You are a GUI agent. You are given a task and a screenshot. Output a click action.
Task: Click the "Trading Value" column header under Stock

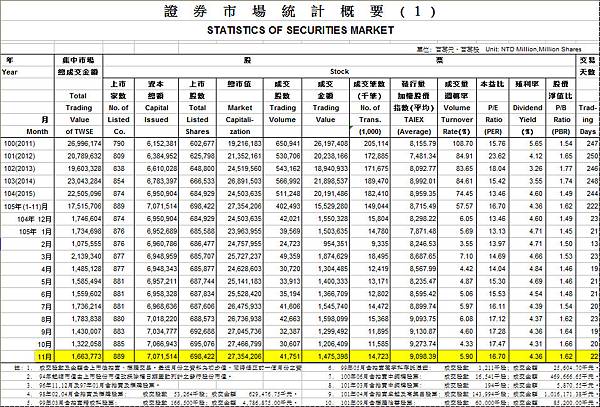click(326, 114)
